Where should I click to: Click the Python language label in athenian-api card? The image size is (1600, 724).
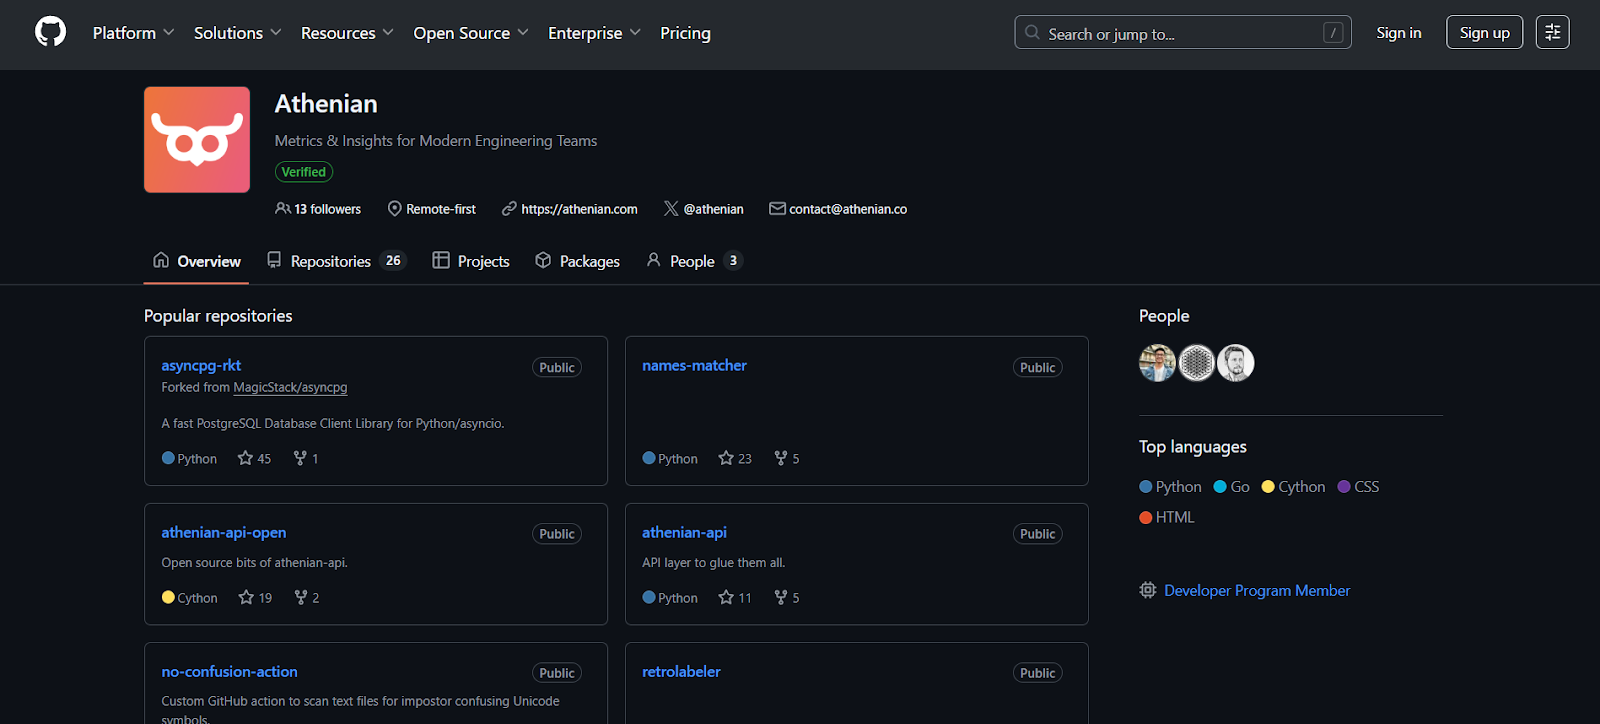678,598
